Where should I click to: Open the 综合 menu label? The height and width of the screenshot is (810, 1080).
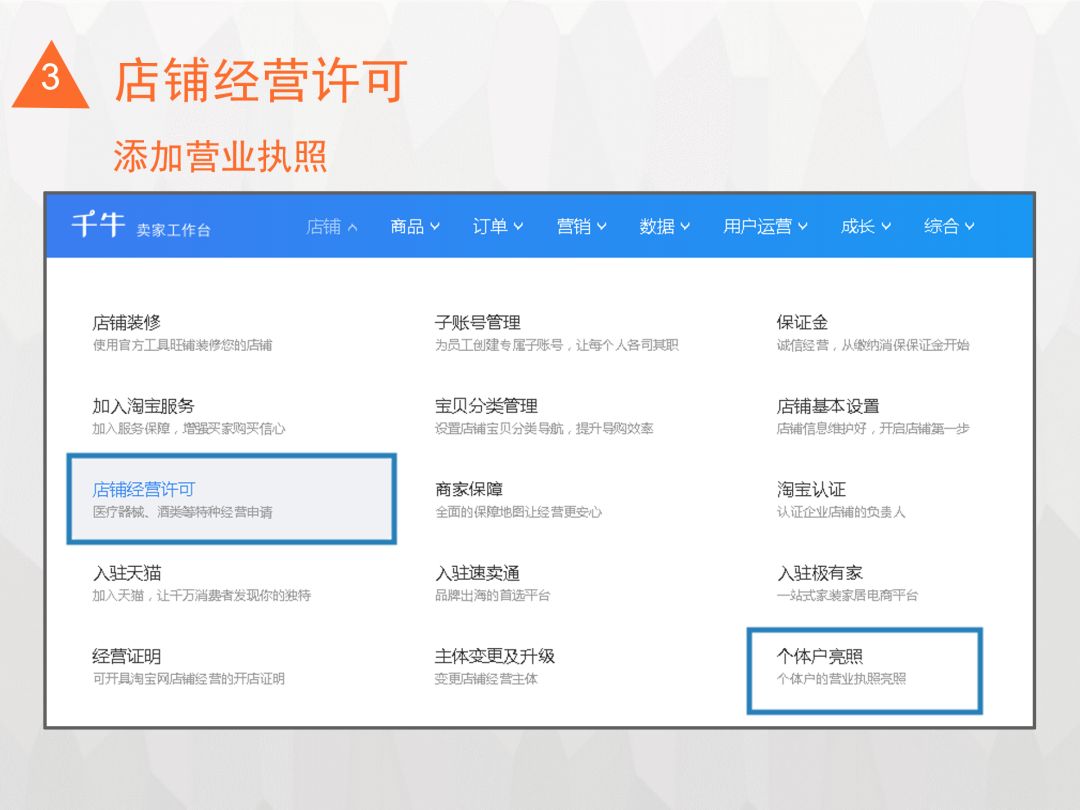click(942, 226)
